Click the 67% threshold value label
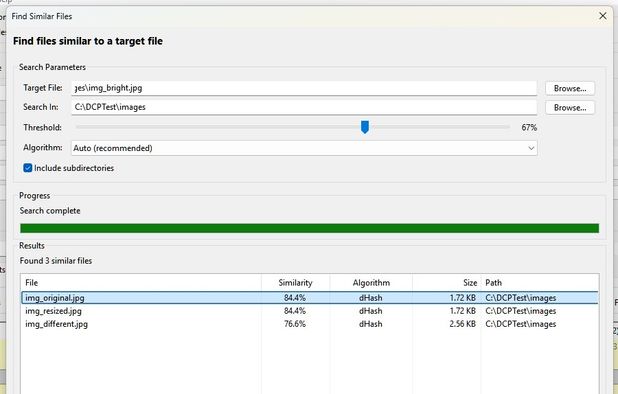This screenshot has height=394, width=618. point(529,128)
